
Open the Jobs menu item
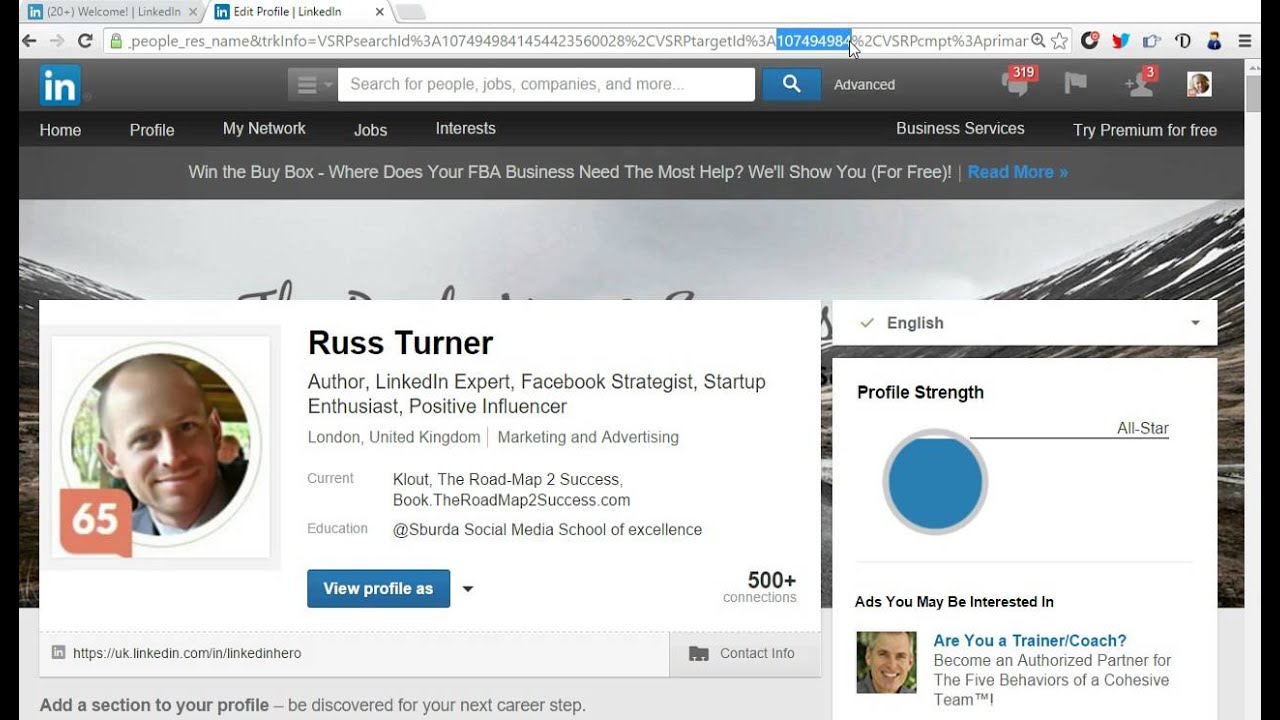pos(370,130)
